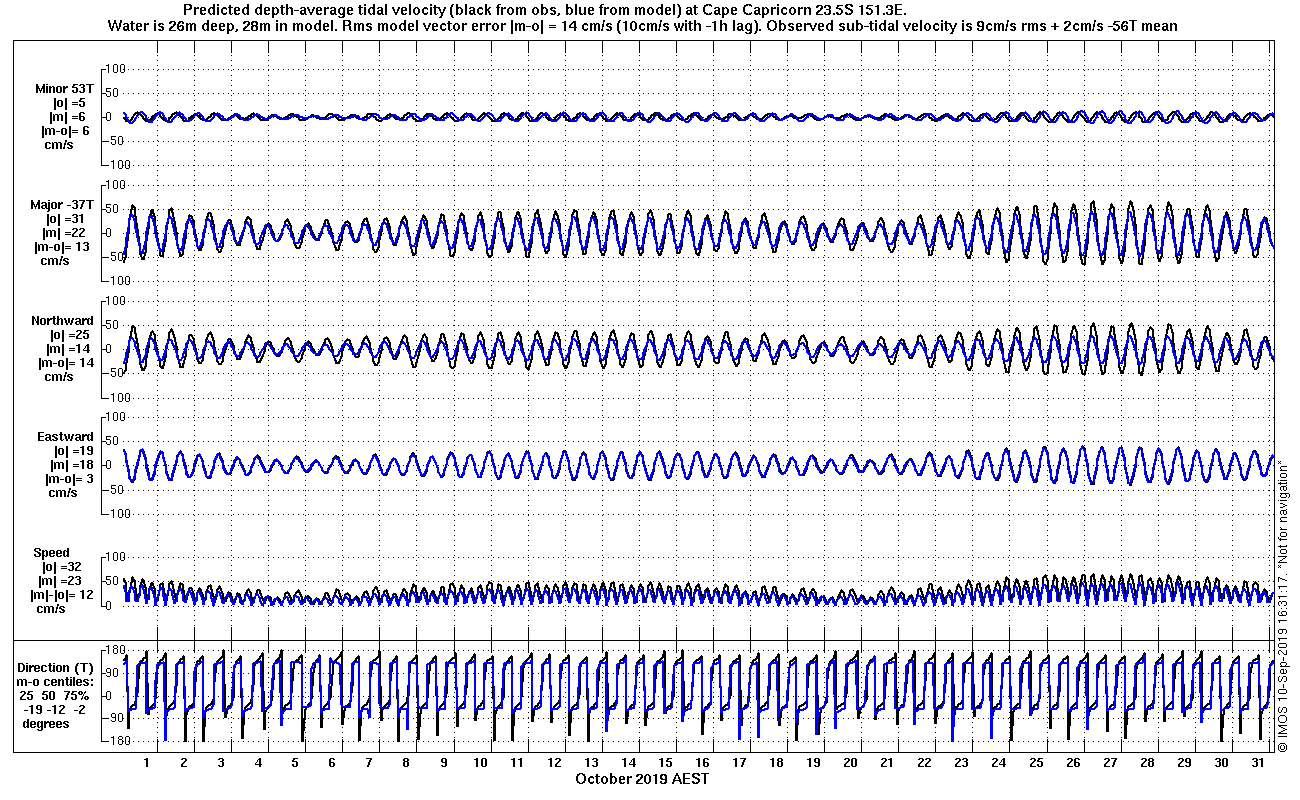
Task: Click the "|o| =5" value in Minor panel
Action: [69, 103]
